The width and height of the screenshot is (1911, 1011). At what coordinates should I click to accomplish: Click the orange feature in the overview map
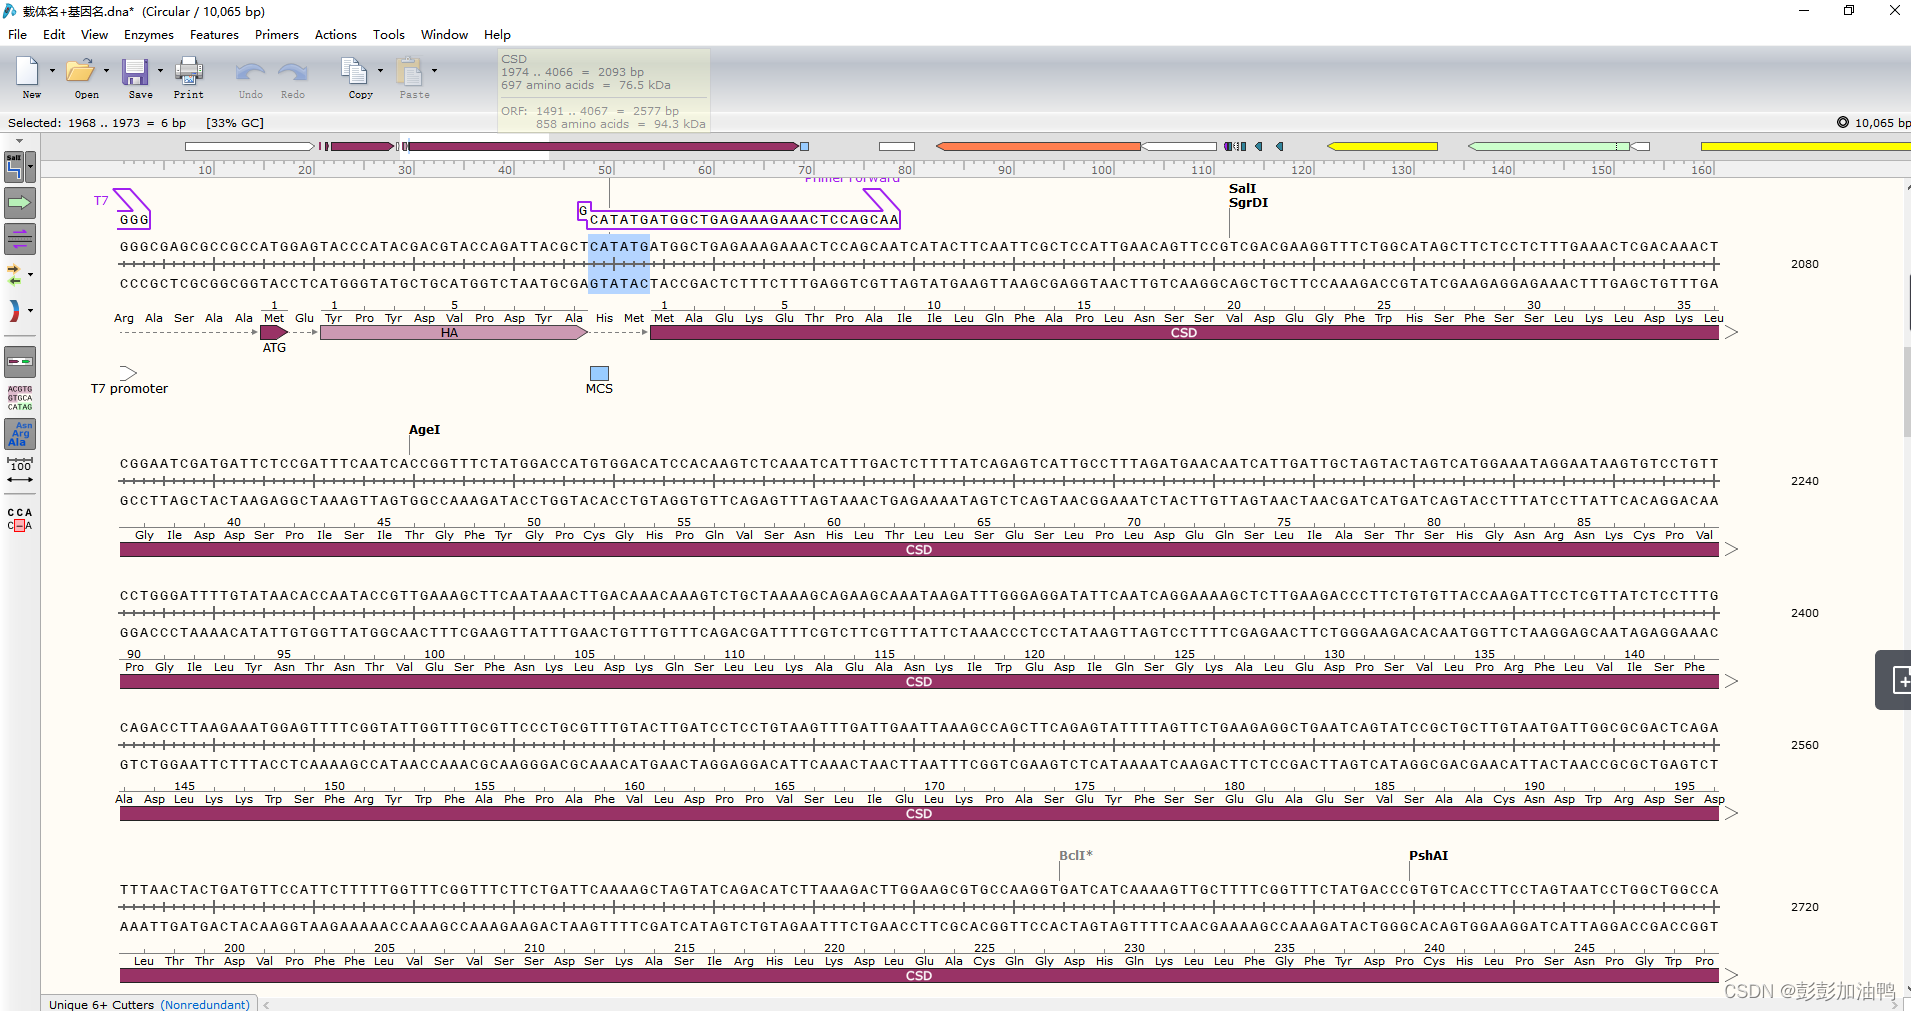point(1038,146)
